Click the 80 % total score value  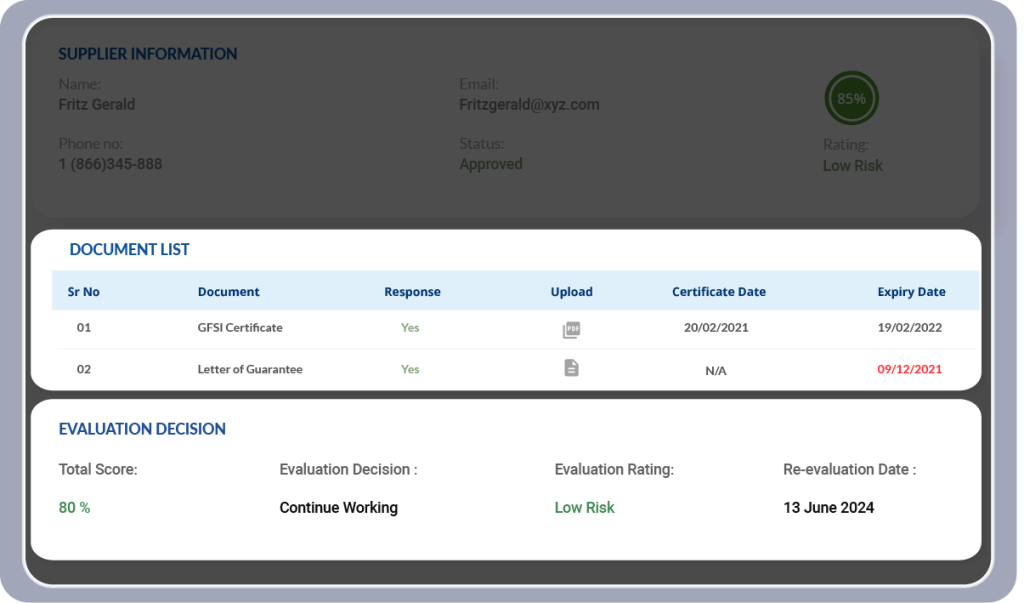pyautogui.click(x=74, y=508)
